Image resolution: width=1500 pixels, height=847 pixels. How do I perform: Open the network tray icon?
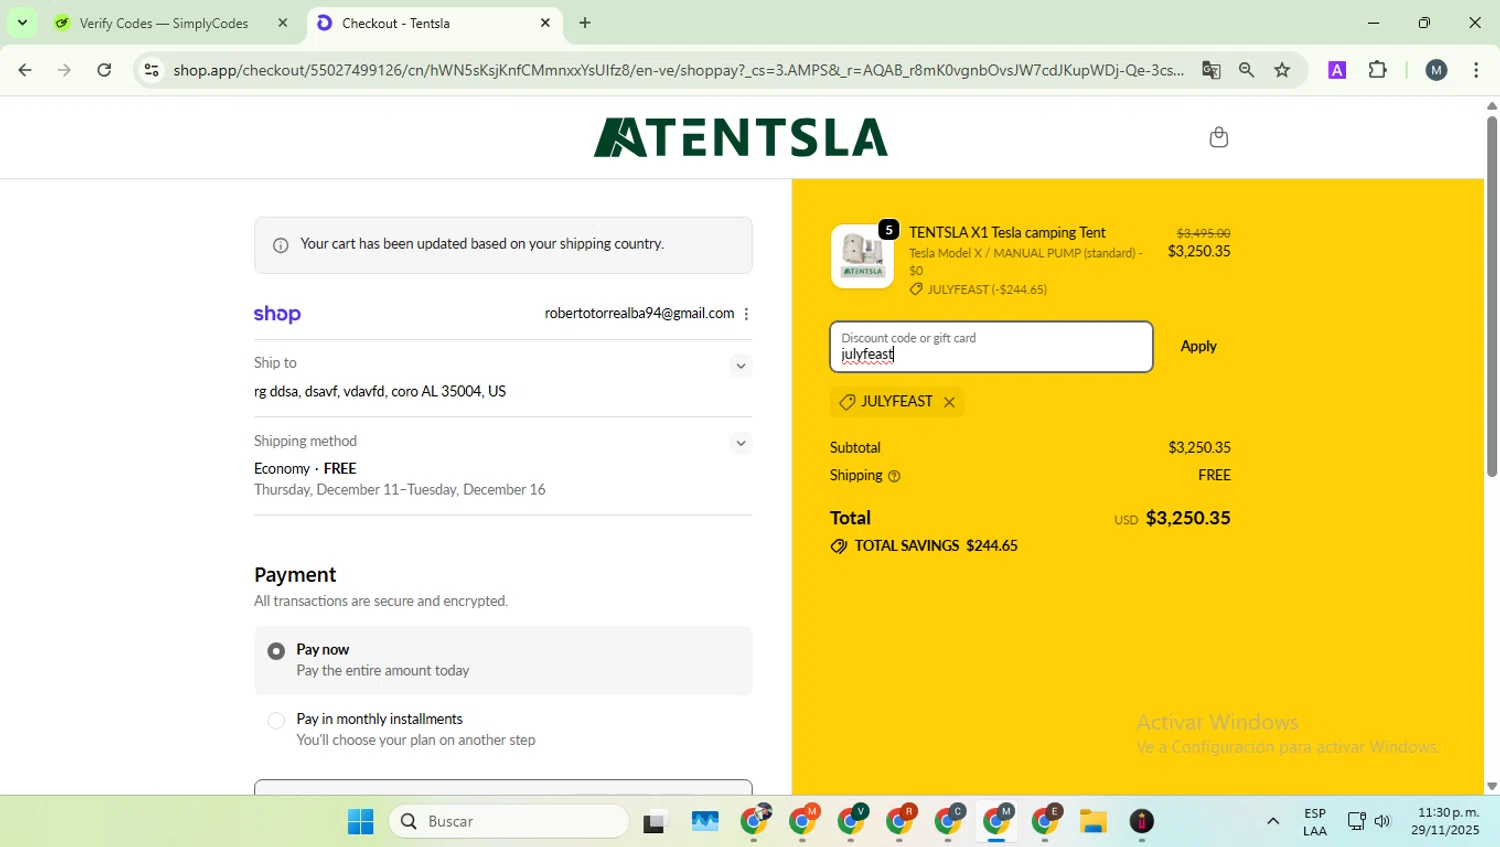[x=1357, y=822]
